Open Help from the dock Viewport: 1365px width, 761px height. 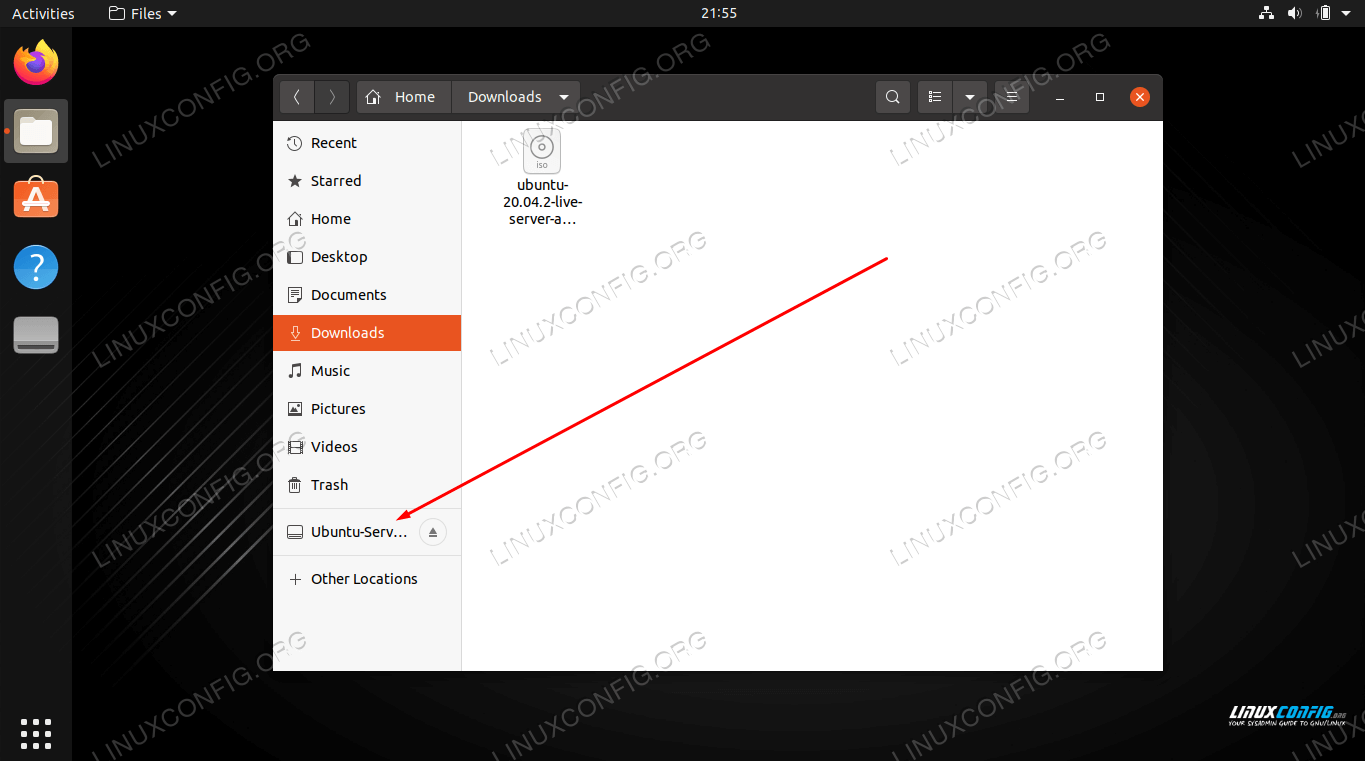point(36,267)
